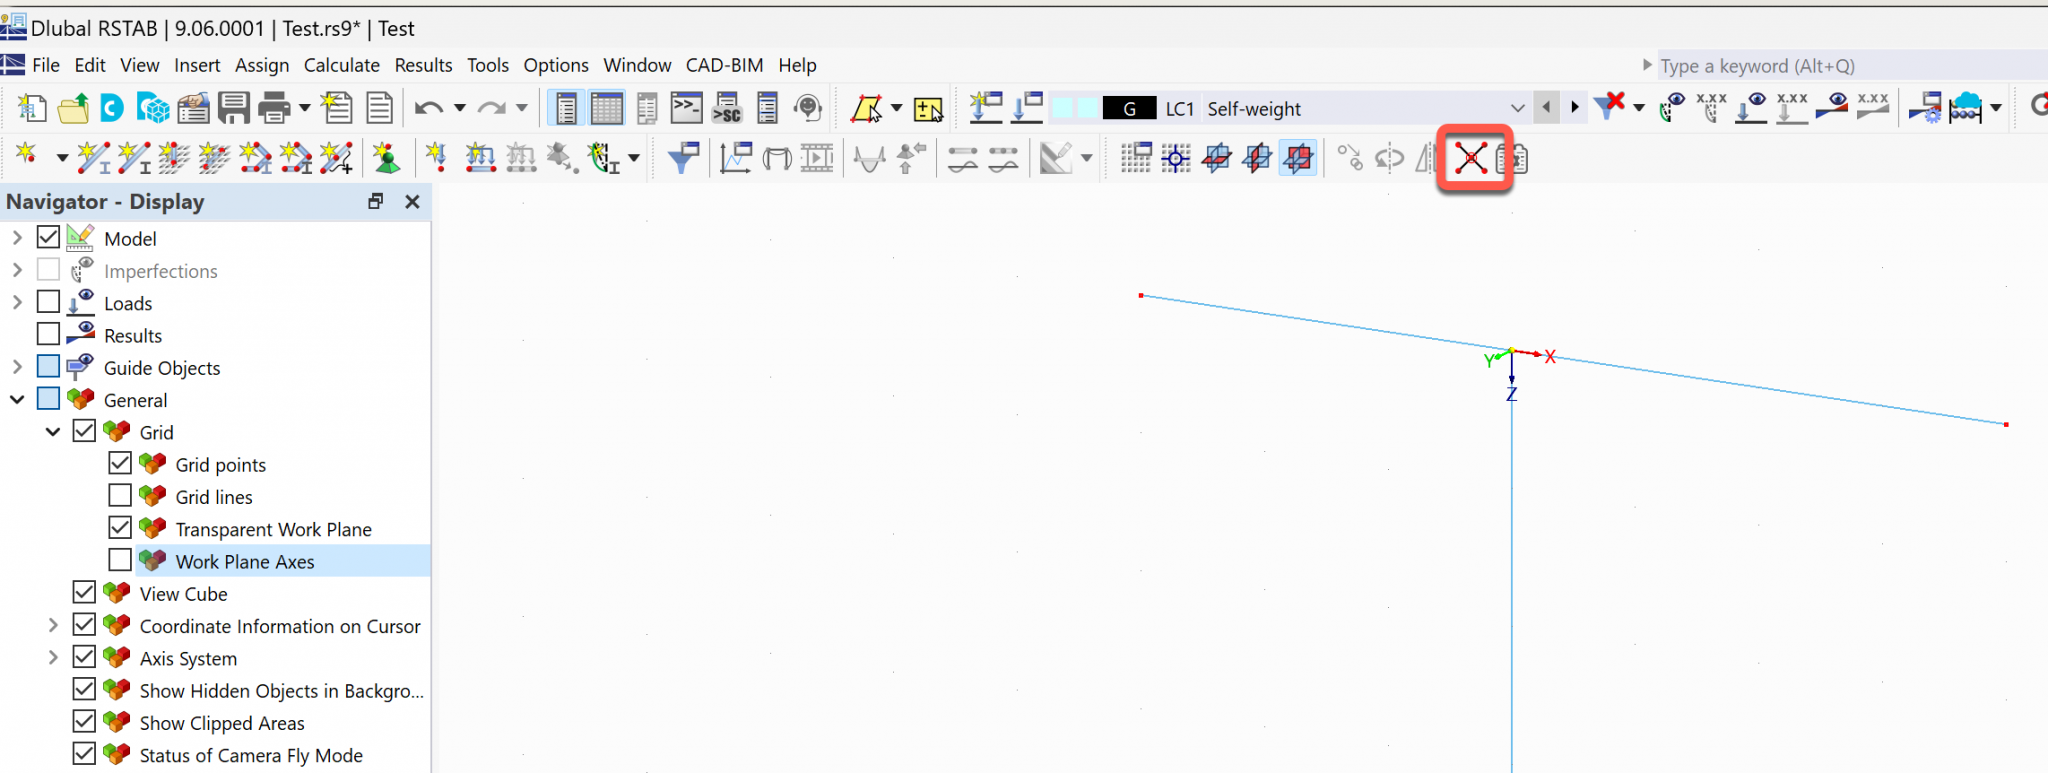Enable the Grid lines checkbox

point(120,495)
